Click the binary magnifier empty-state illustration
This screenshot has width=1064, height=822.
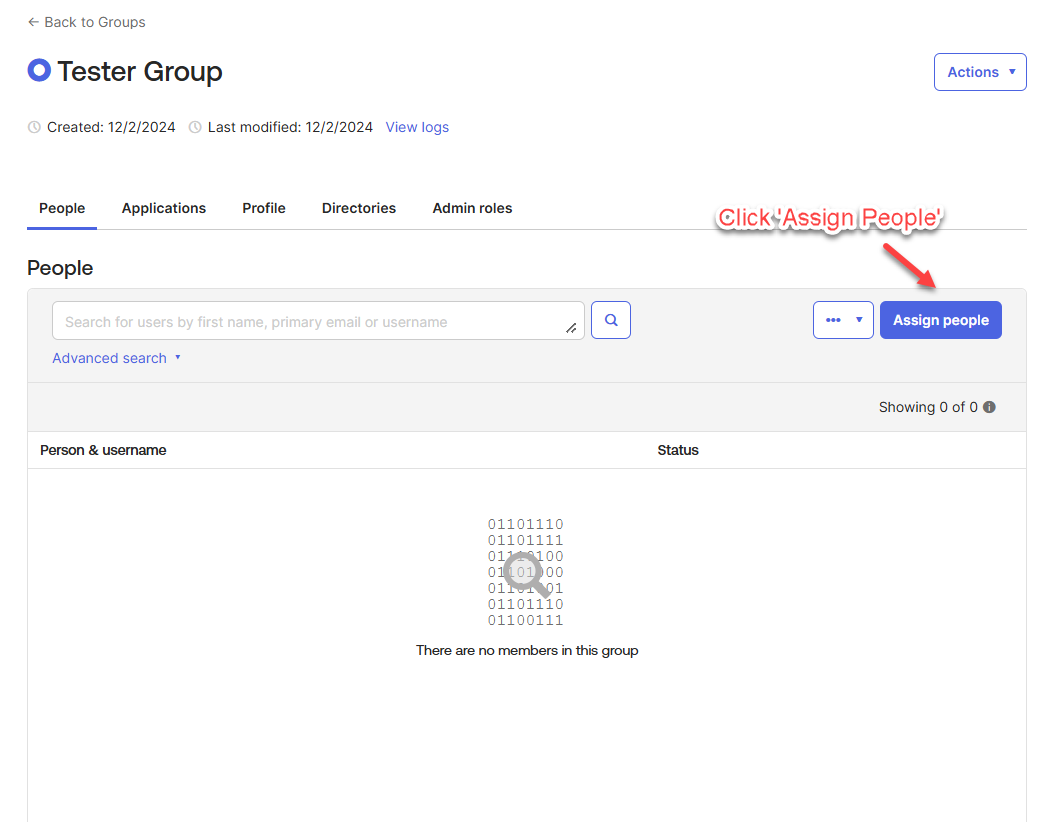tap(526, 573)
